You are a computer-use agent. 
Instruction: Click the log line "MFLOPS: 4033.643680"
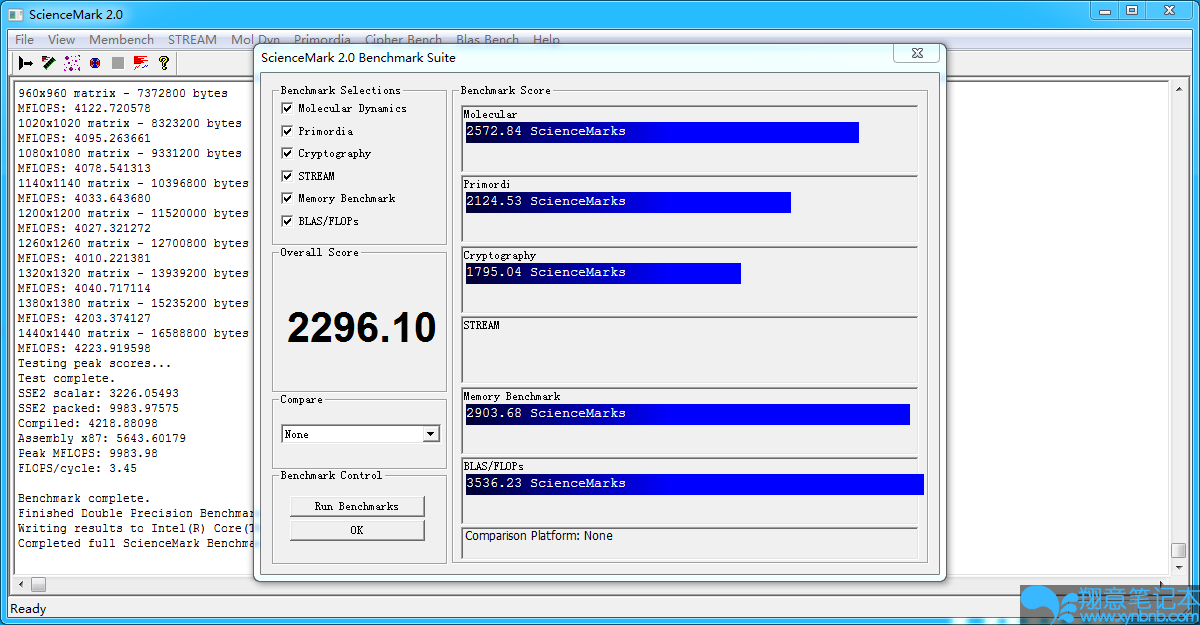84,198
